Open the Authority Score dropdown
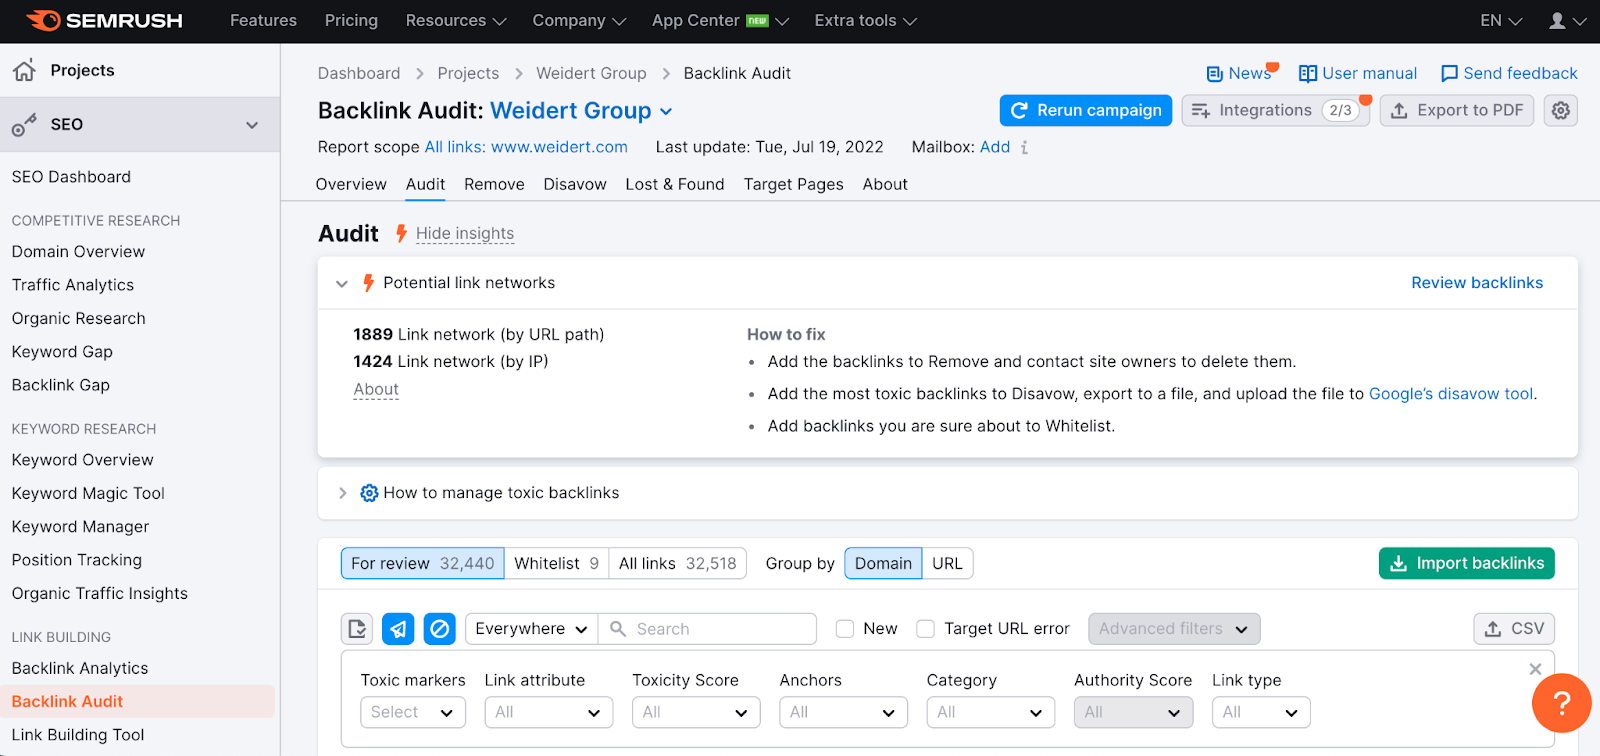1600x756 pixels. (x=1133, y=712)
